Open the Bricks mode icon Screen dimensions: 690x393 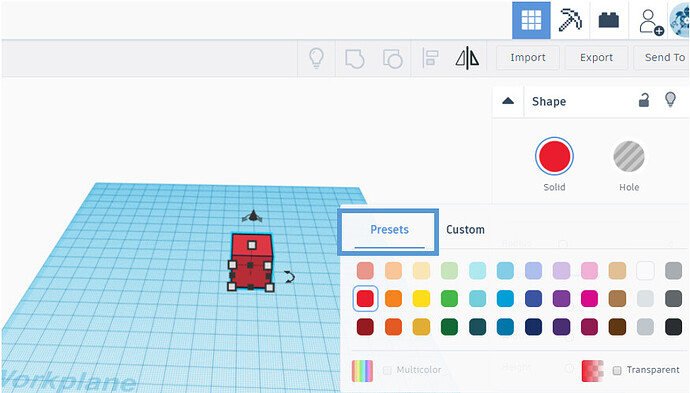609,20
